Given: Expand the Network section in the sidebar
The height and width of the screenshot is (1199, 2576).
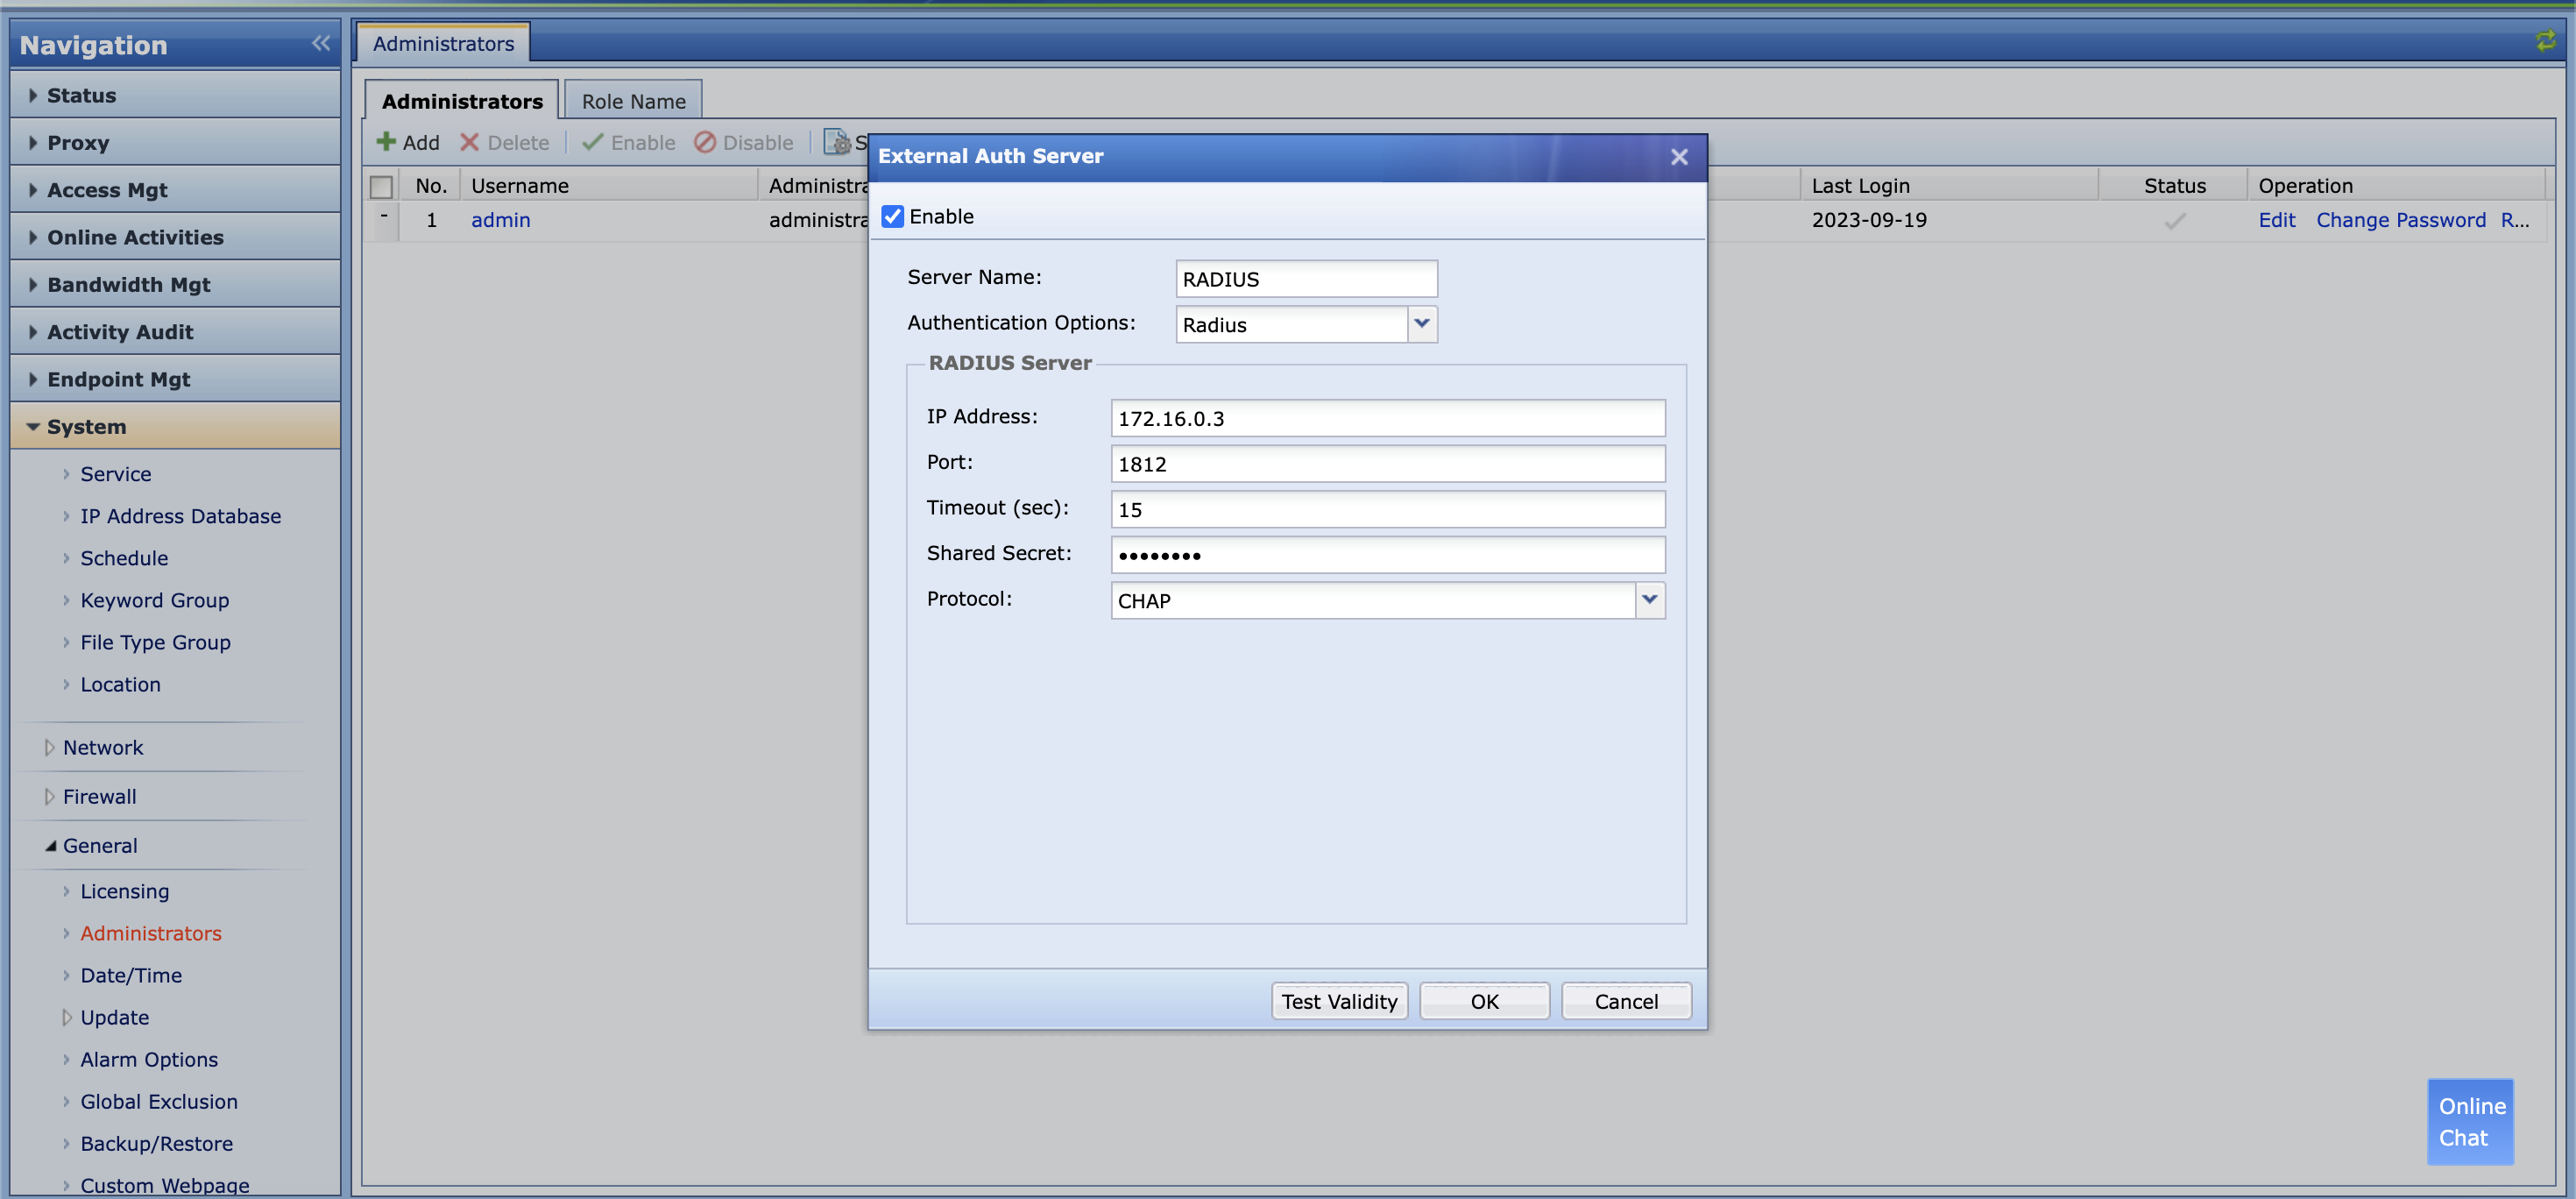Looking at the screenshot, I should pos(102,747).
